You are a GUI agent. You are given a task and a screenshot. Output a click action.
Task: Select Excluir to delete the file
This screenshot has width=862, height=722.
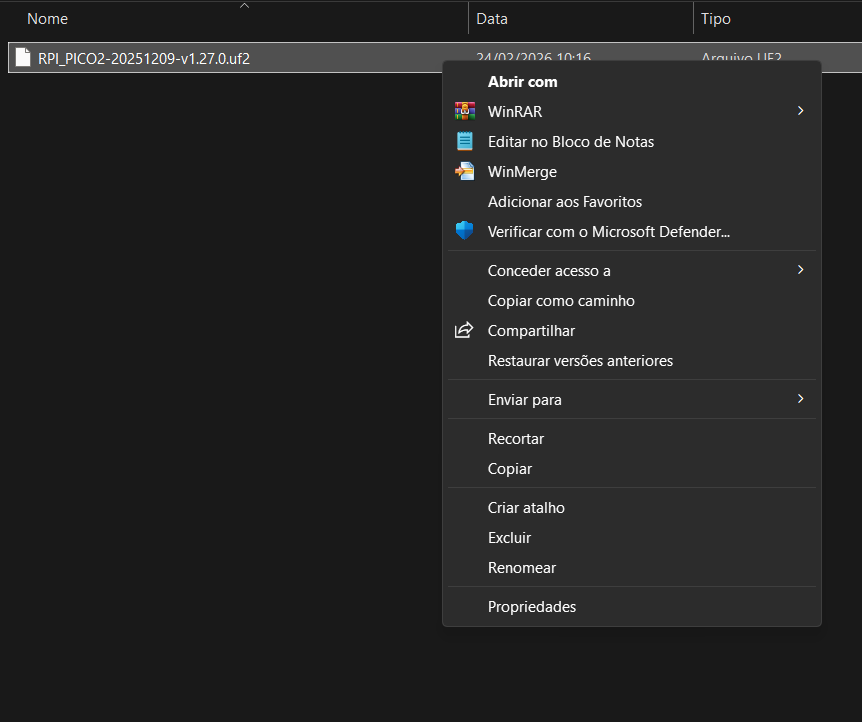[x=509, y=538]
